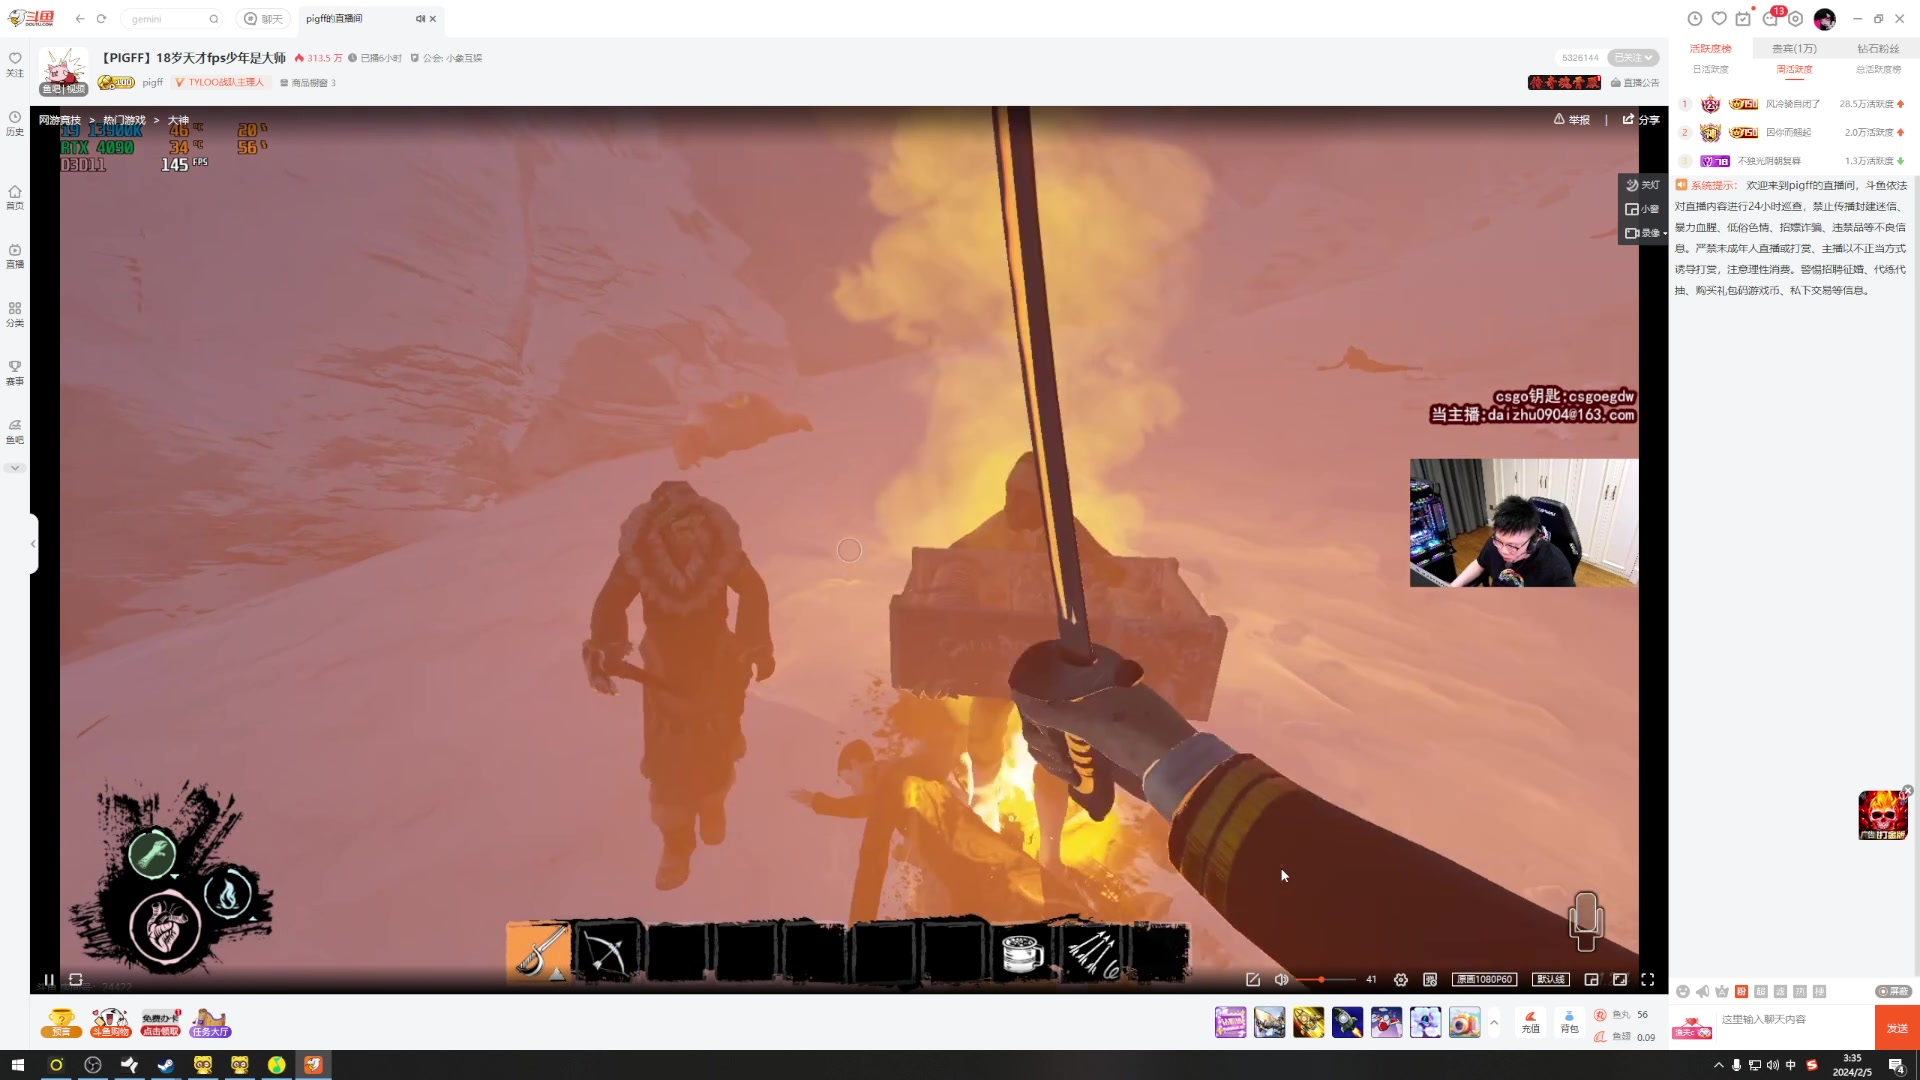Open 关注 followed list in sidebar
The width and height of the screenshot is (1920, 1080).
click(15, 64)
